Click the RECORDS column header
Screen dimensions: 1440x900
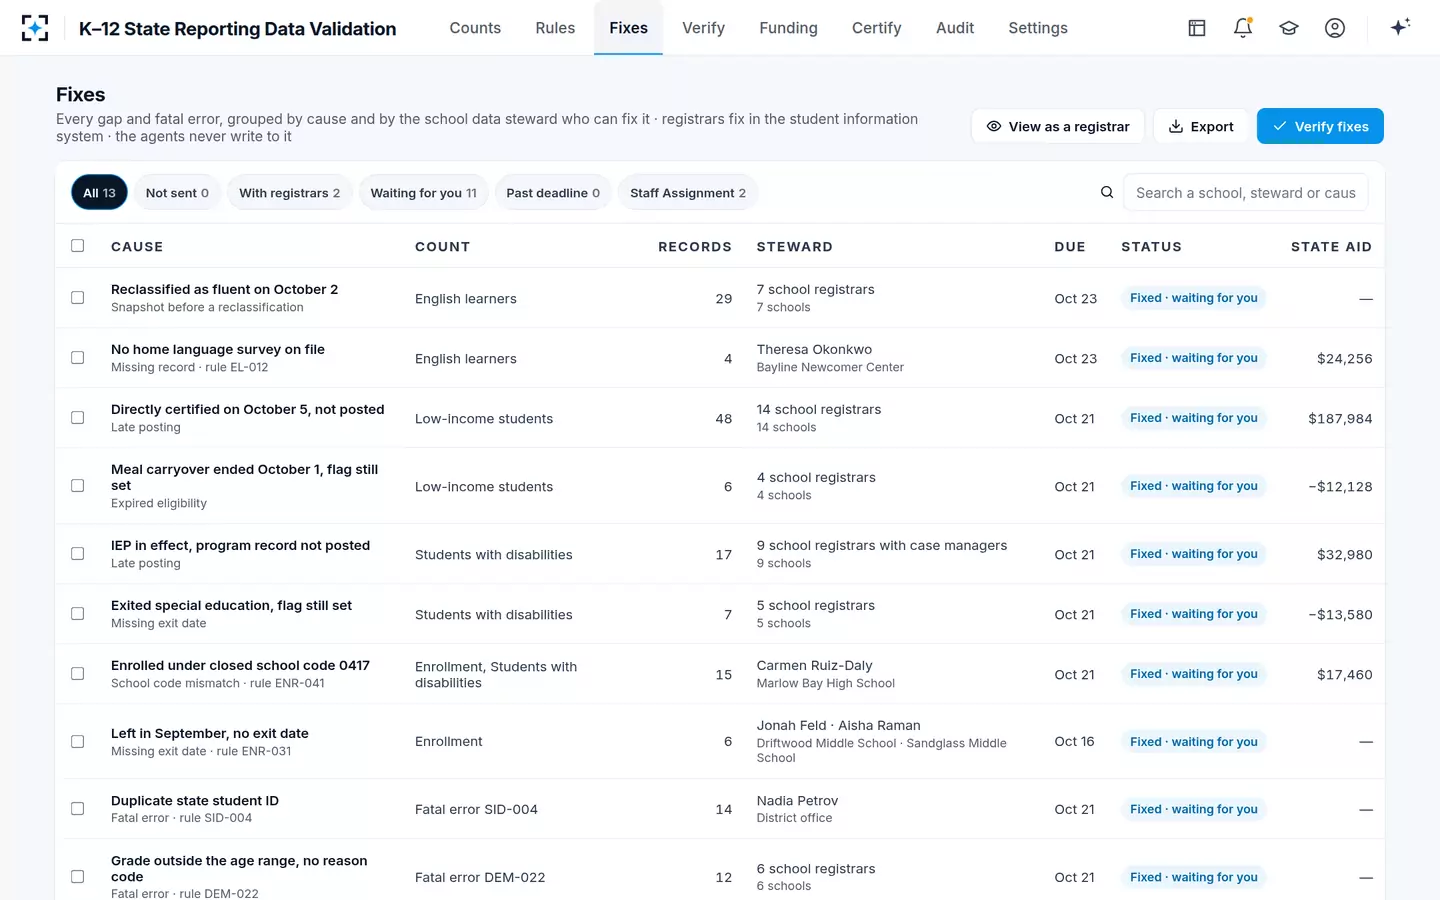[695, 247]
